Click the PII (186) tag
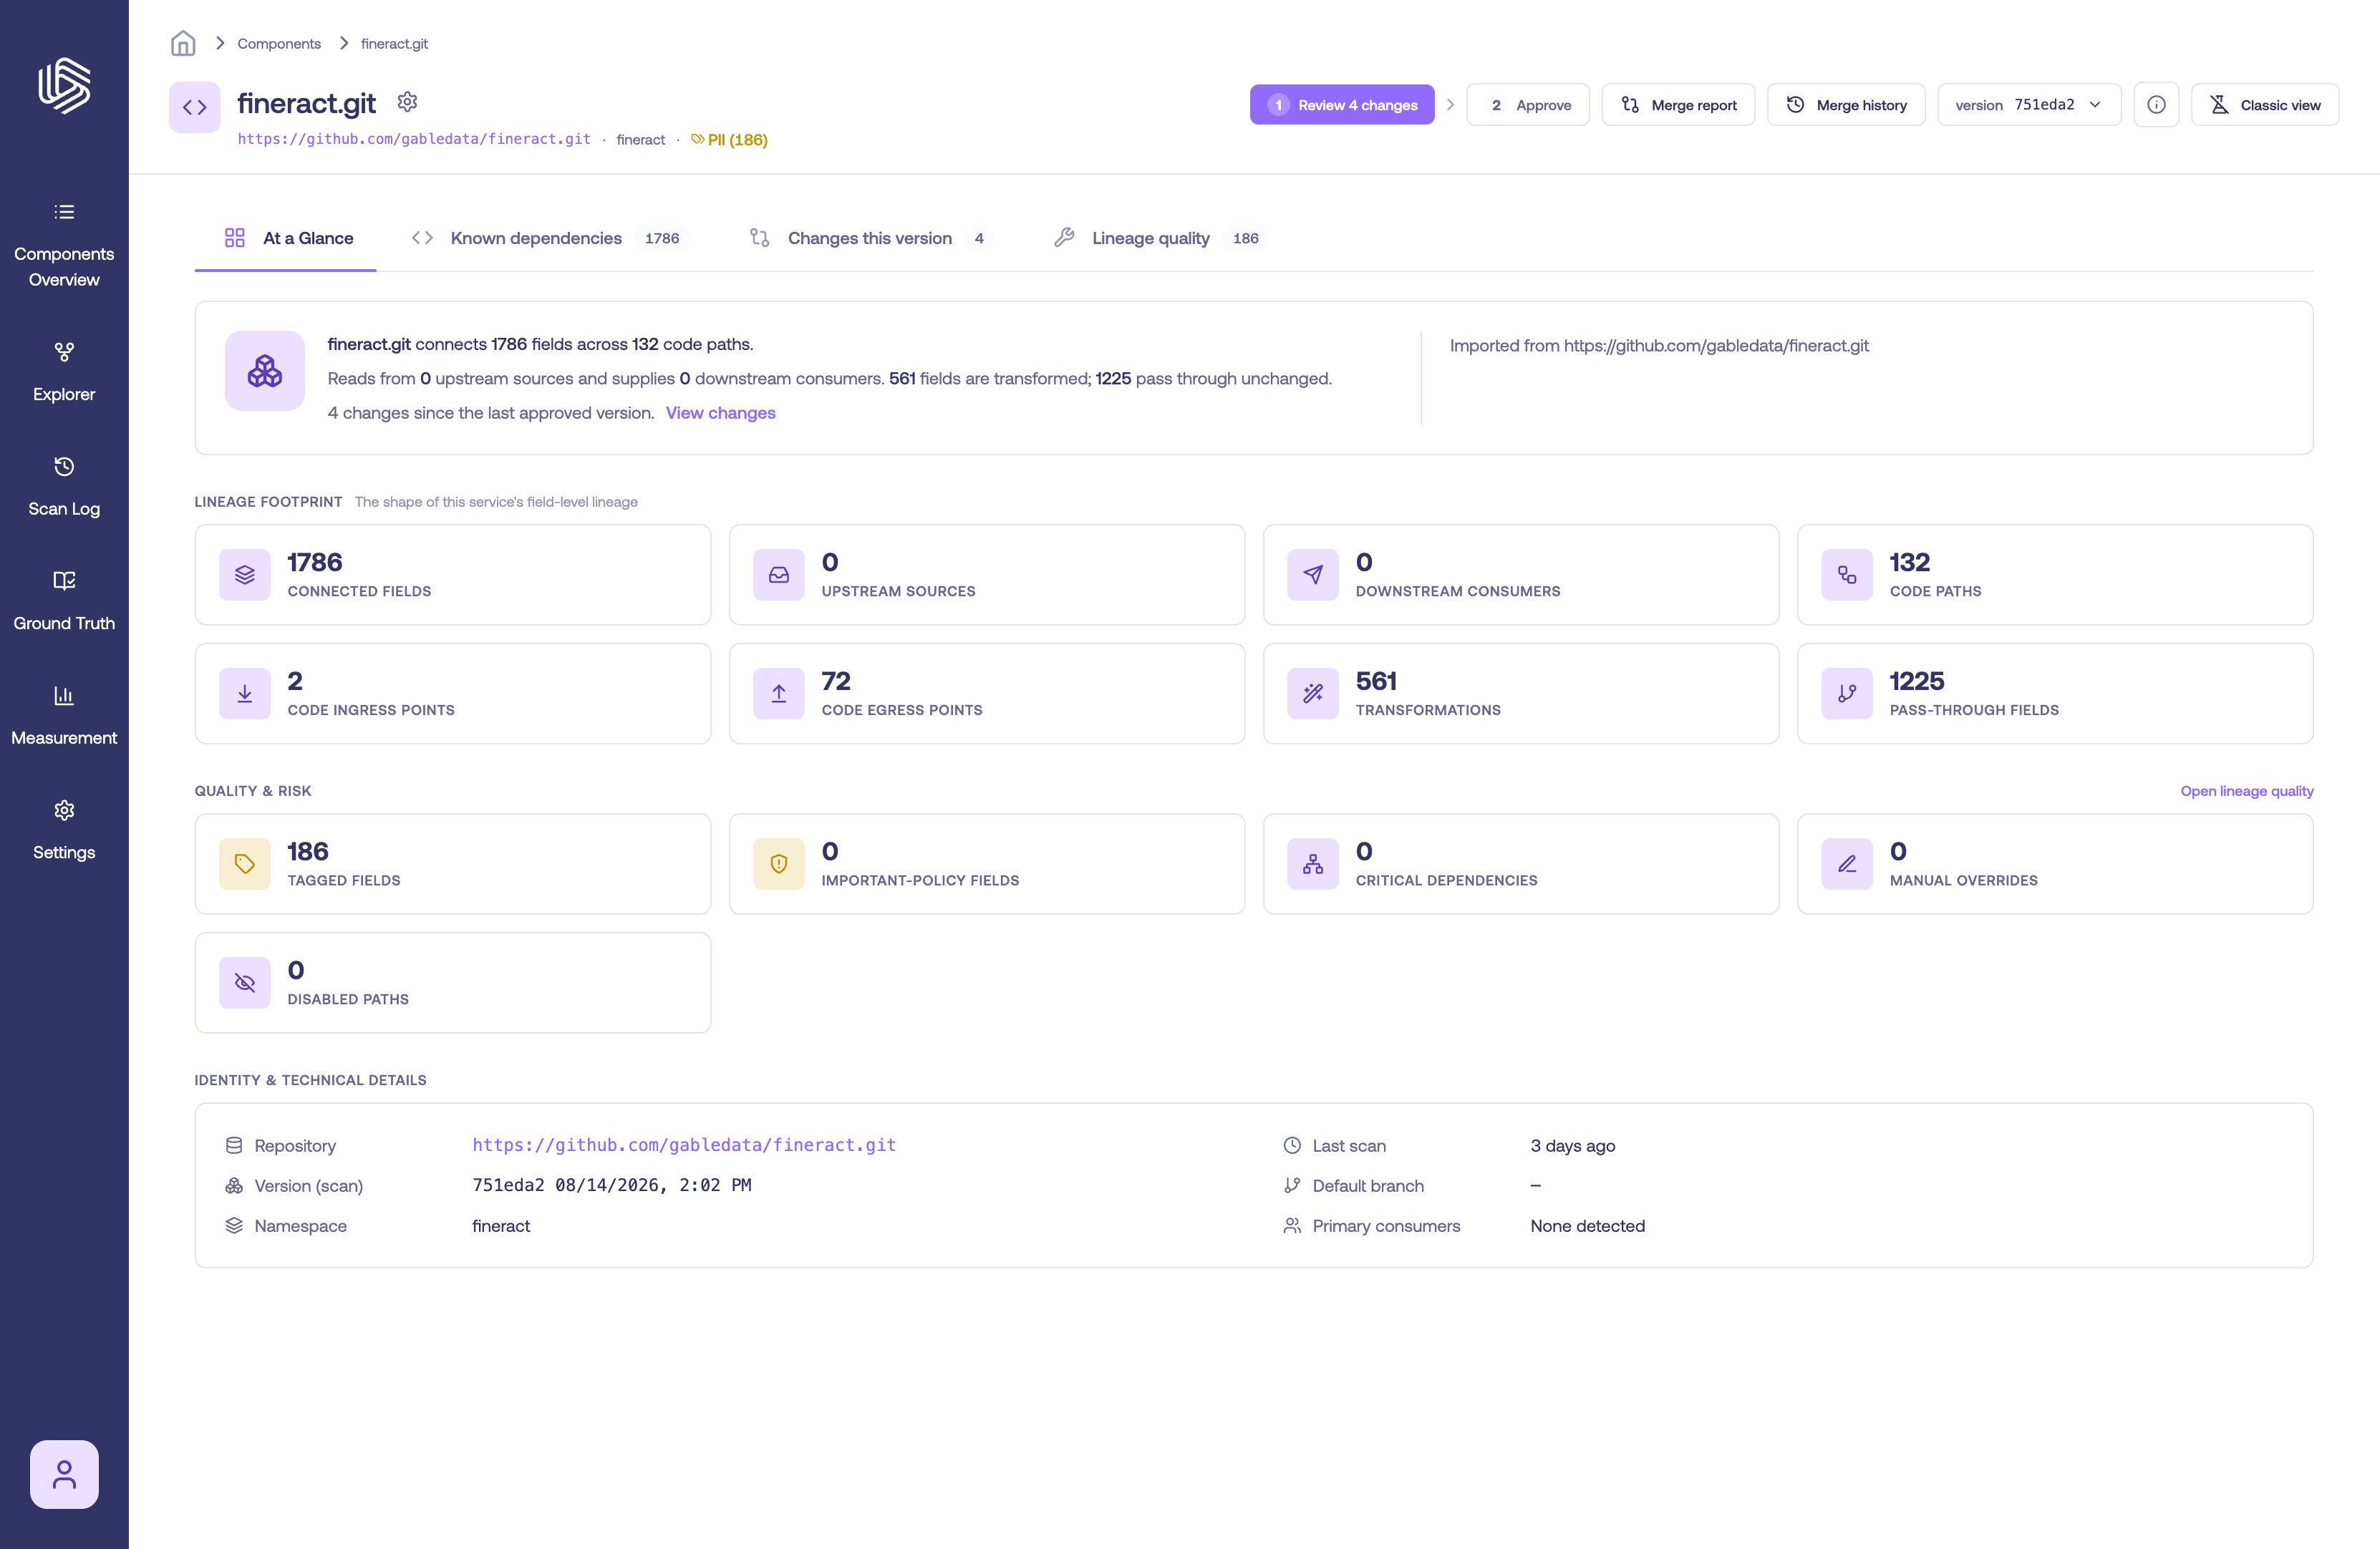 730,140
